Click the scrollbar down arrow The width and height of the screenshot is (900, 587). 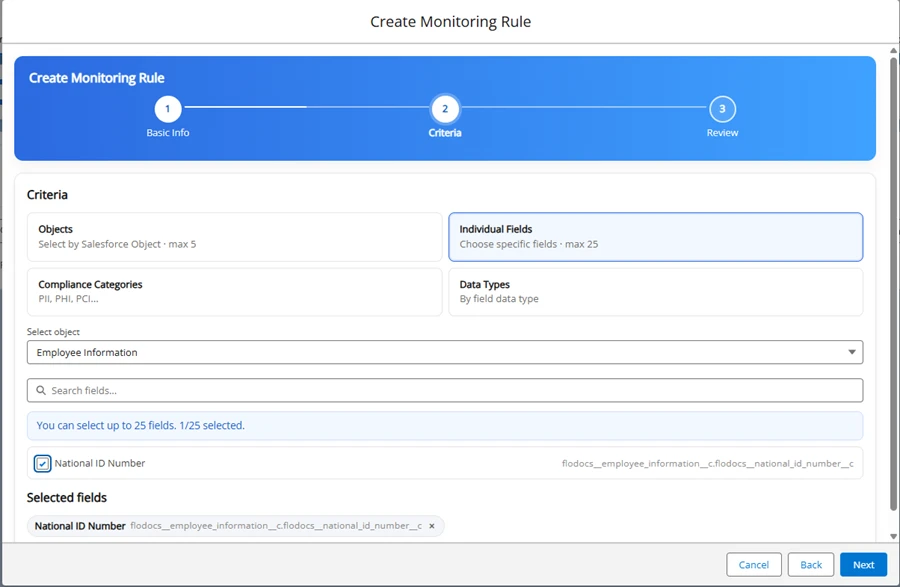click(x=892, y=536)
